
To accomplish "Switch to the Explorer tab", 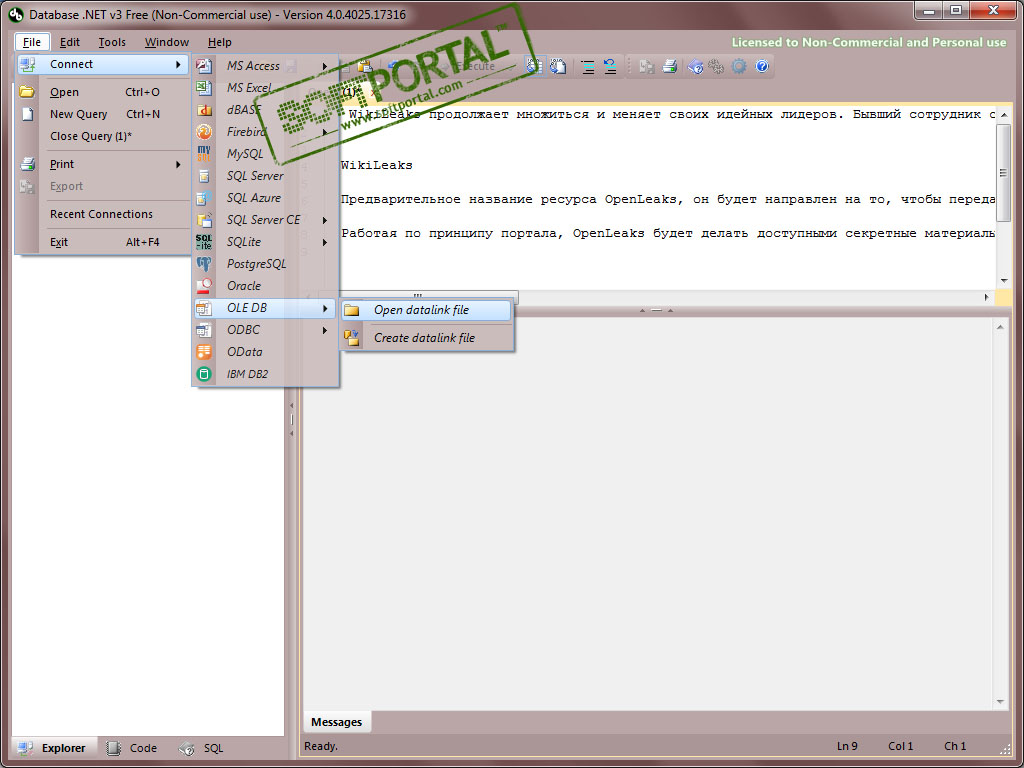I will pyautogui.click(x=54, y=748).
